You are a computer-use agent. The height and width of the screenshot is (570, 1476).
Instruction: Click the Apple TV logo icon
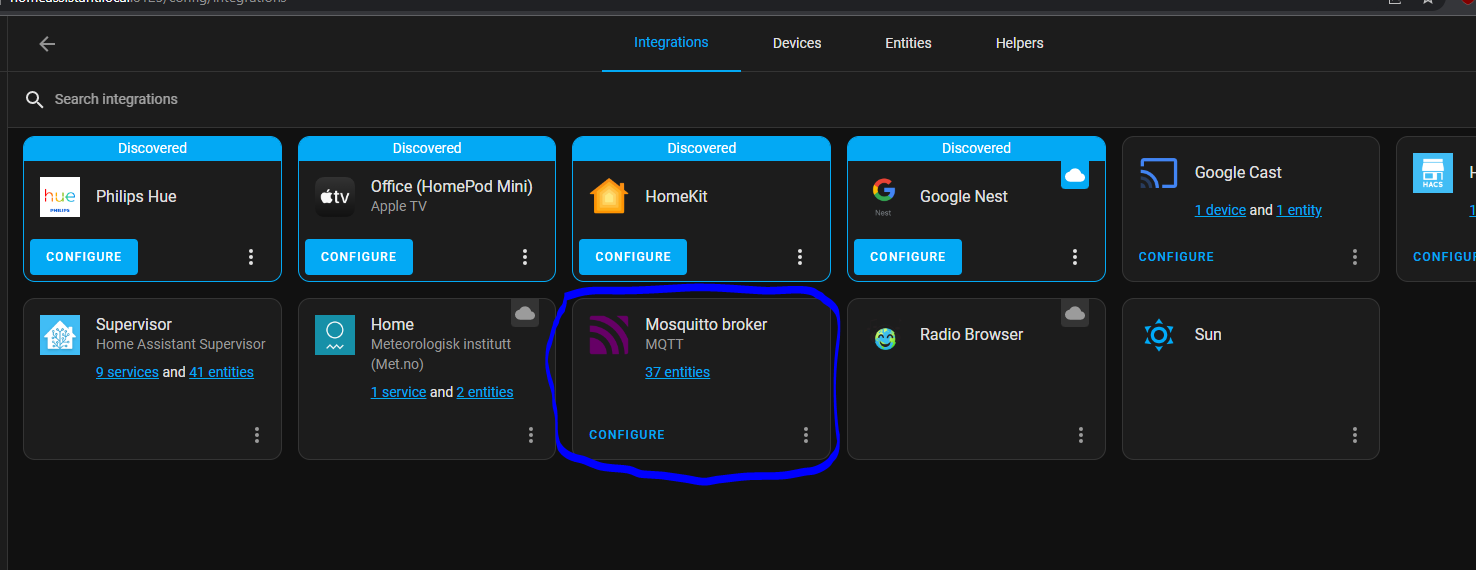click(x=335, y=197)
